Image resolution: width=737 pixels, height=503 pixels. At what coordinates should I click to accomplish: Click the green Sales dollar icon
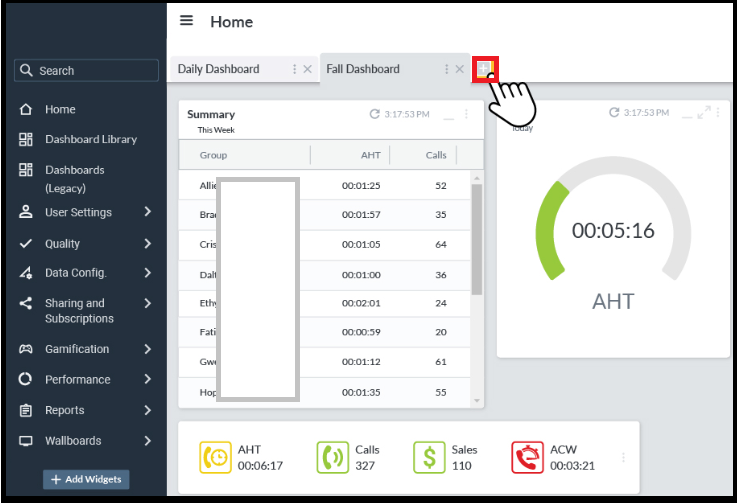[x=429, y=457]
